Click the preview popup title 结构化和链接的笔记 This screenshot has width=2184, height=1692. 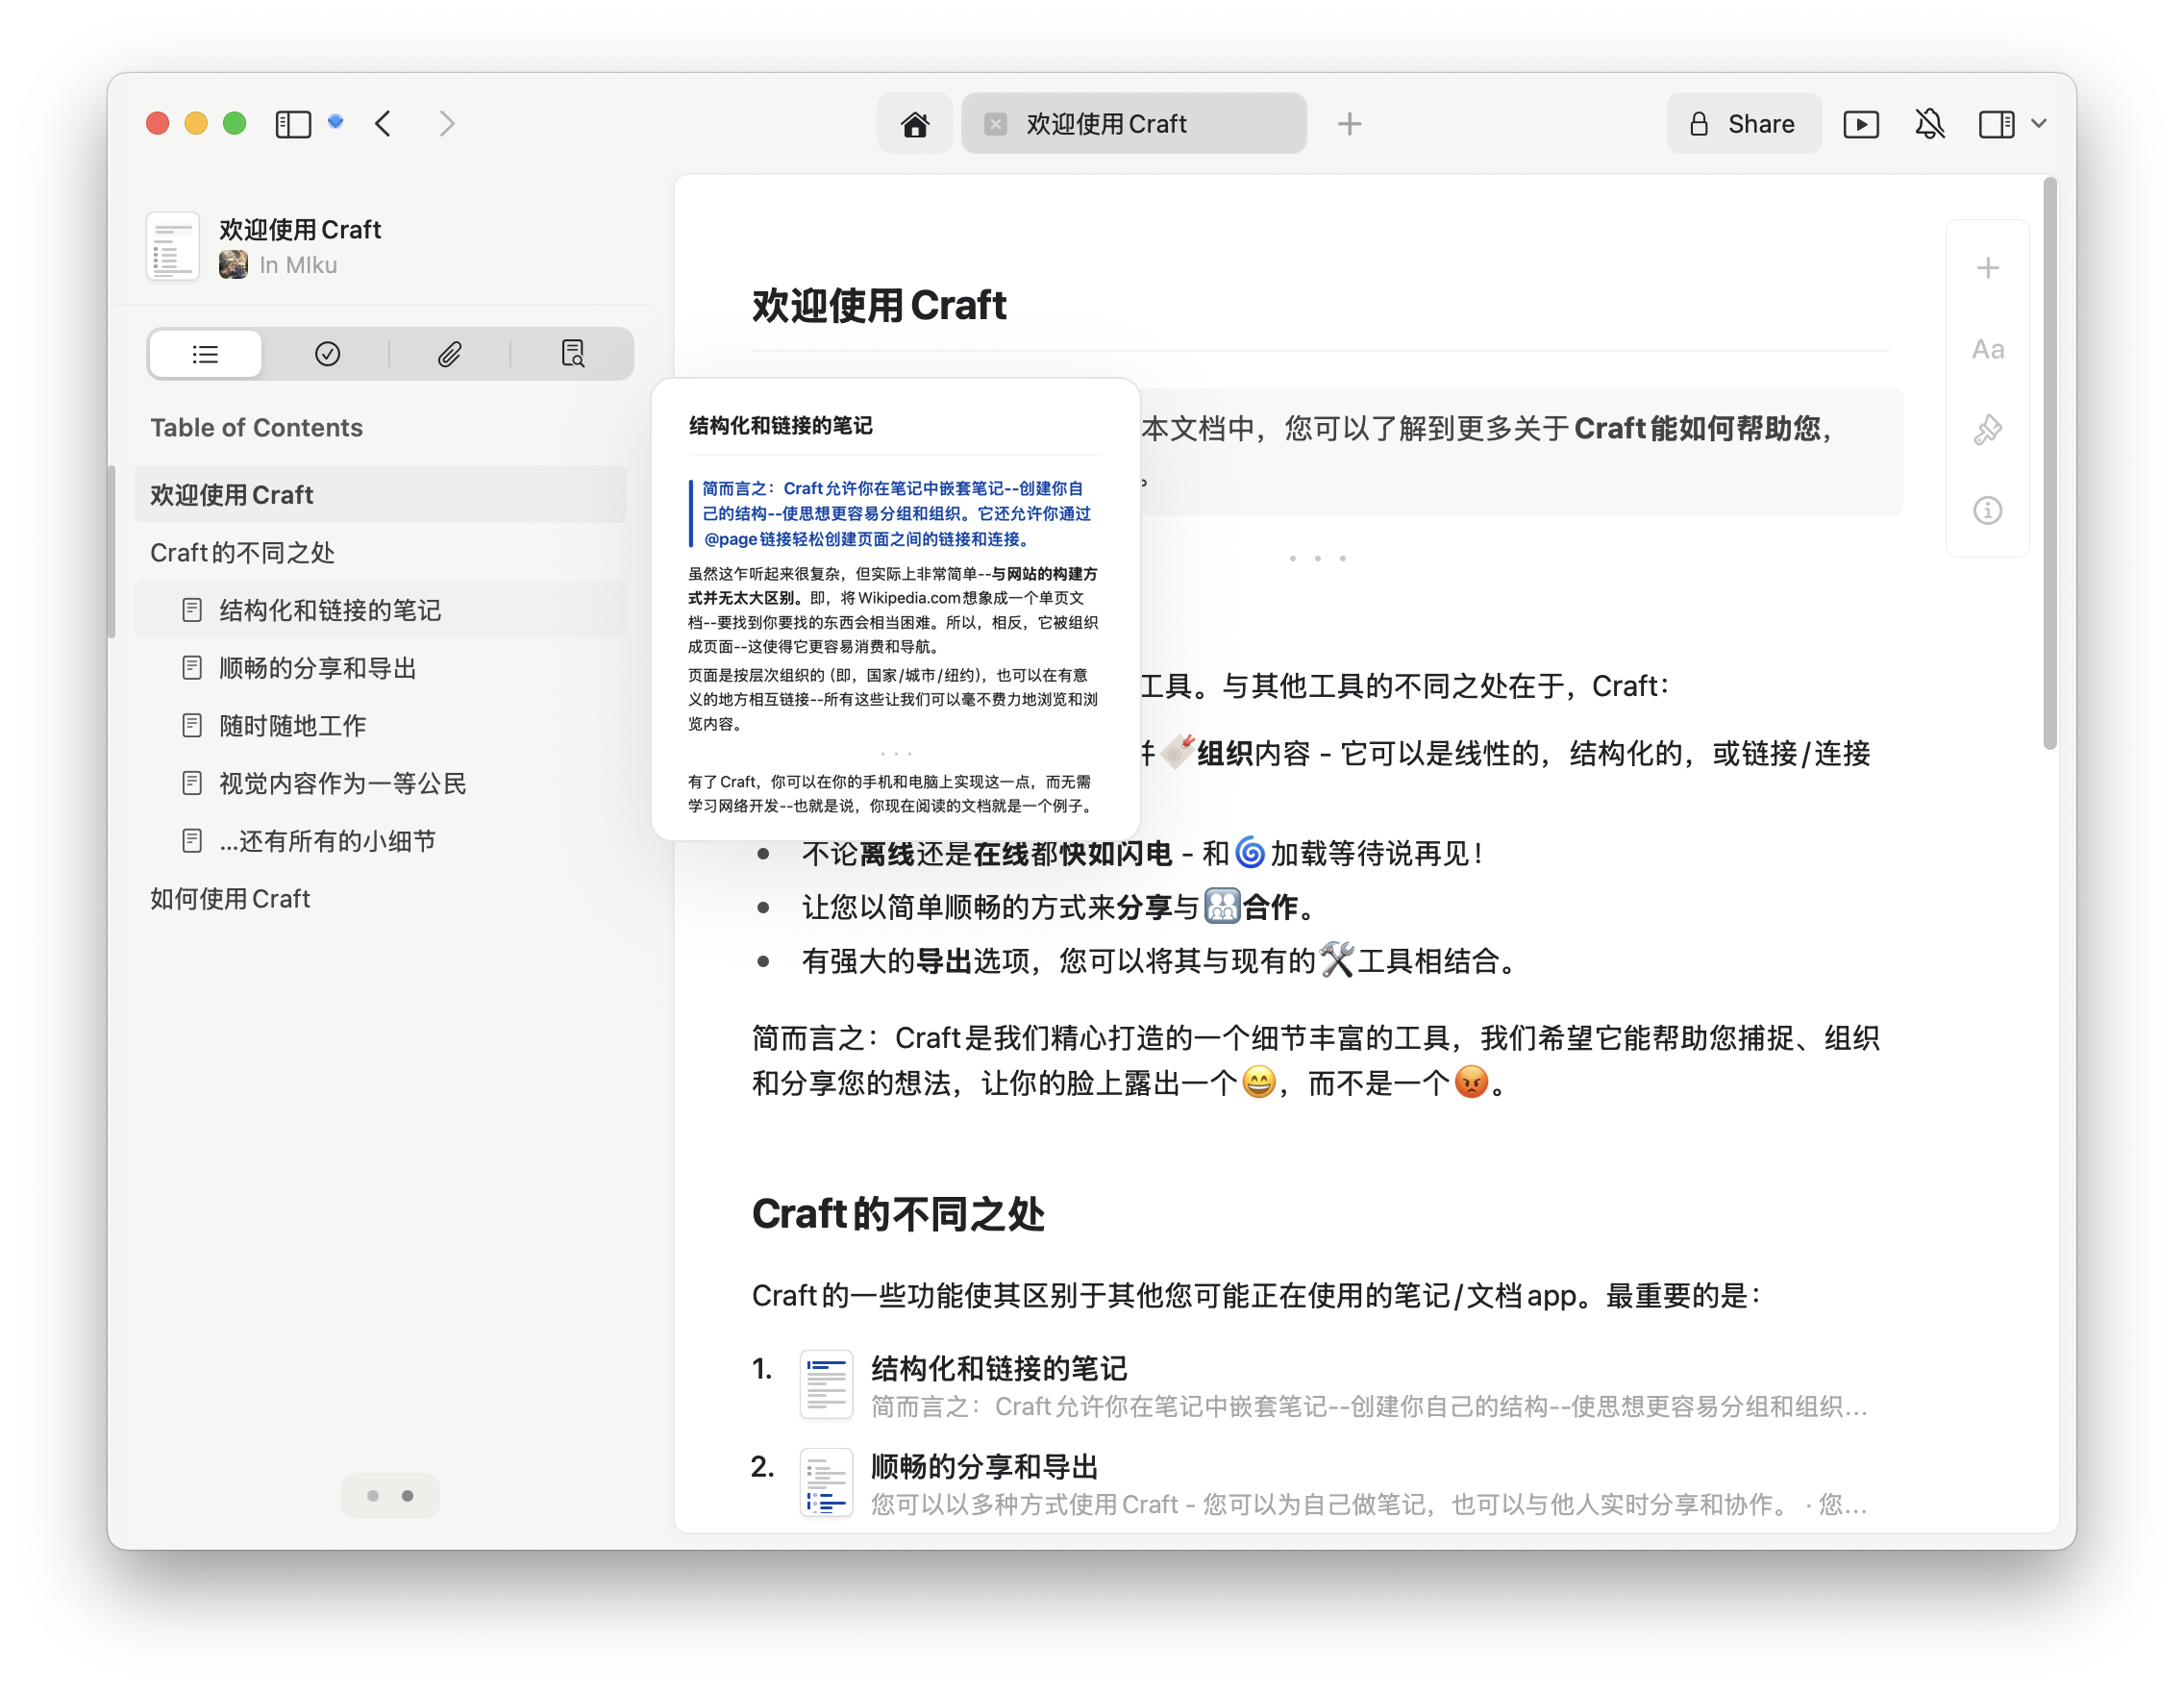point(780,426)
